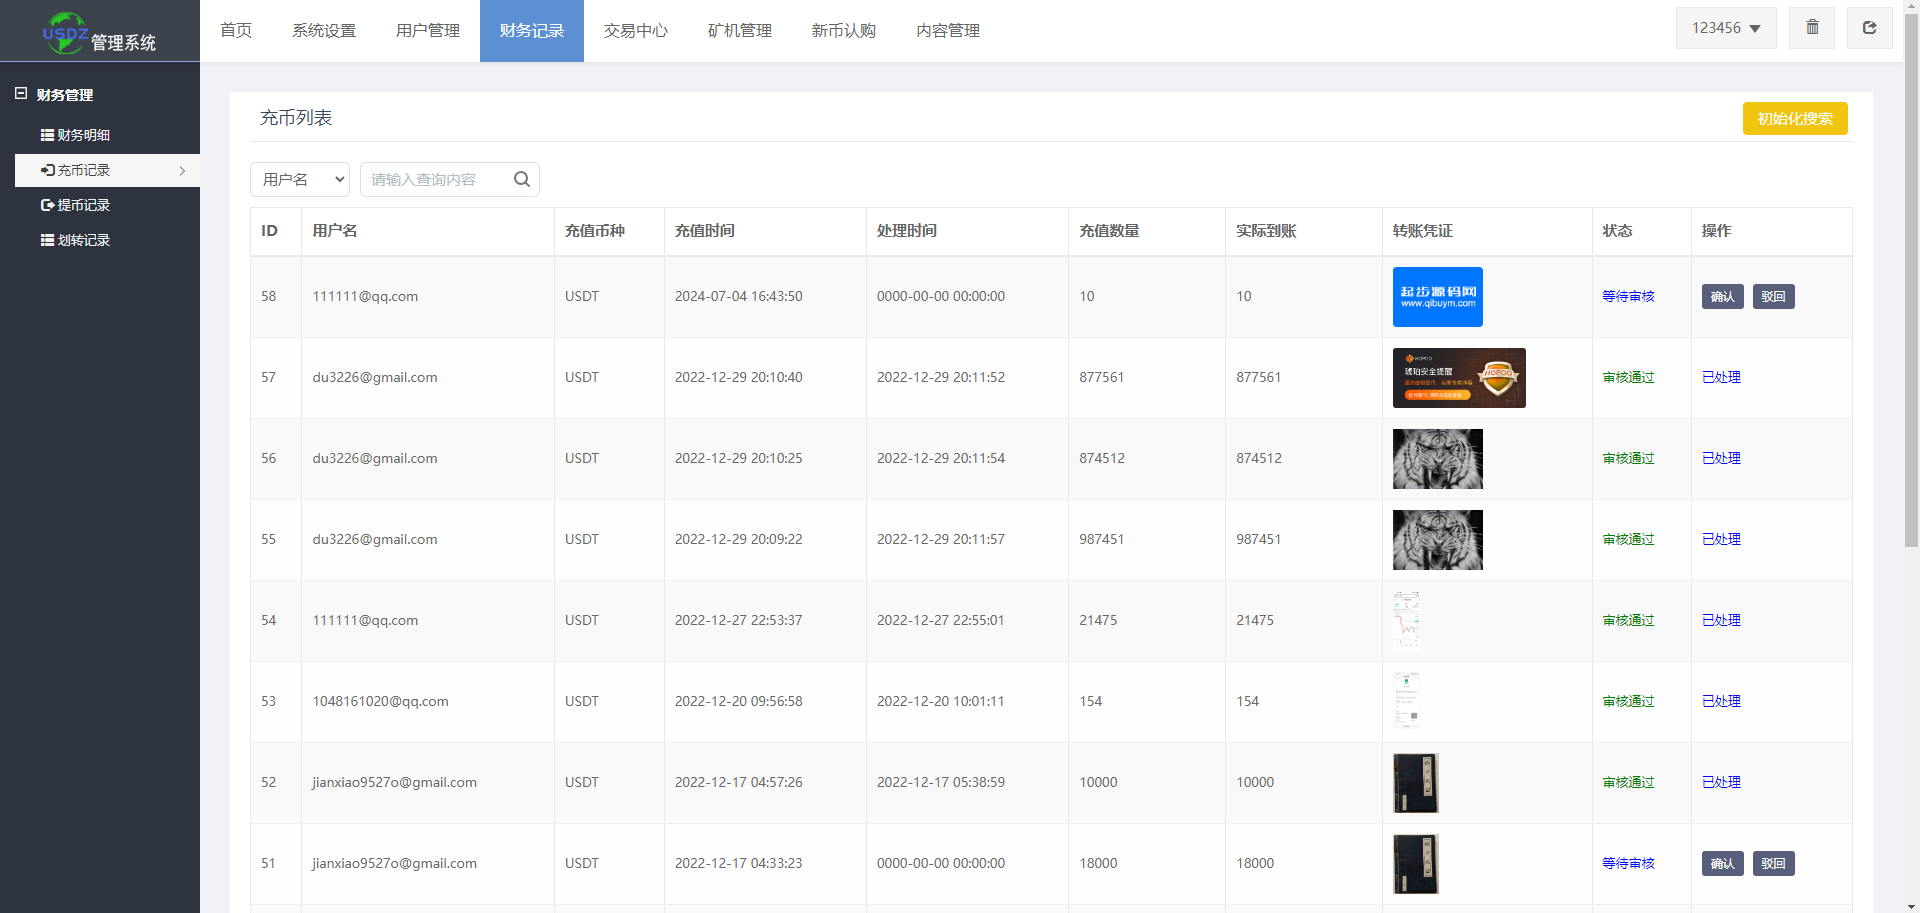Reject deposit record ID 51

click(x=1773, y=863)
